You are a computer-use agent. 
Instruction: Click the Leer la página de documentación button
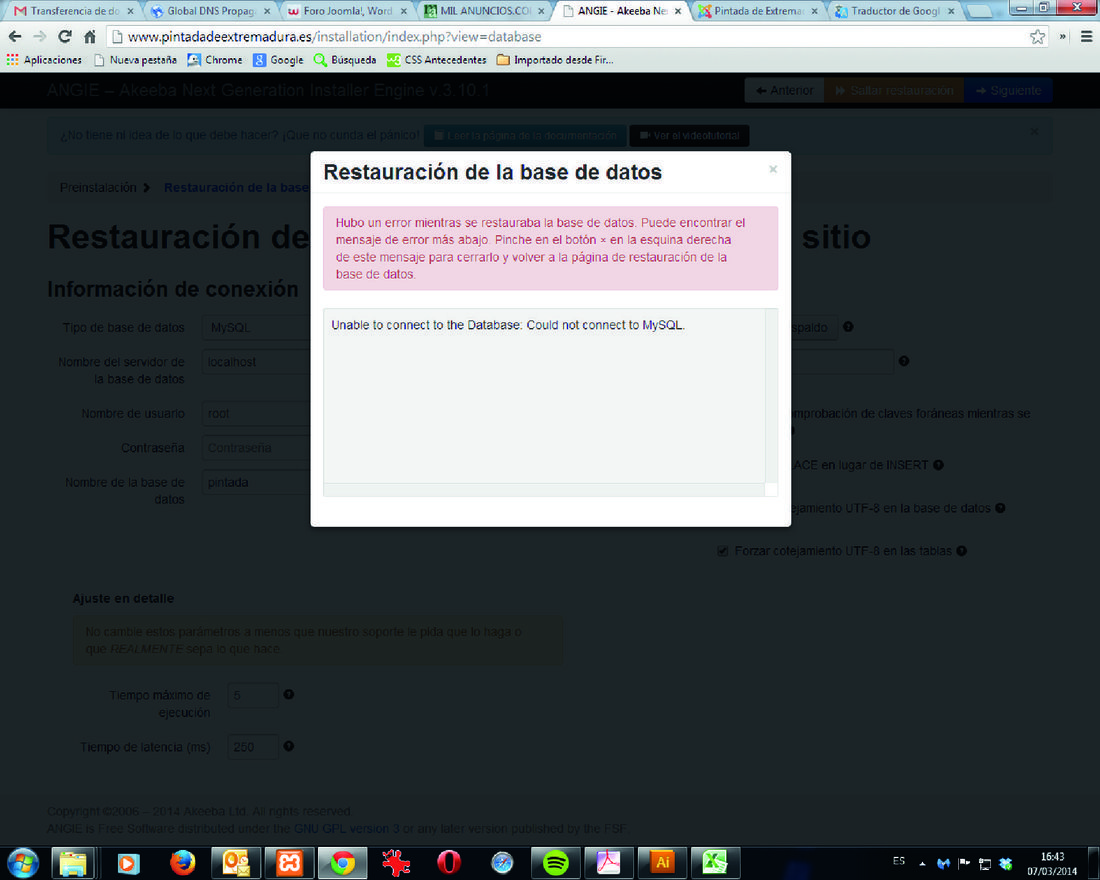(x=525, y=135)
